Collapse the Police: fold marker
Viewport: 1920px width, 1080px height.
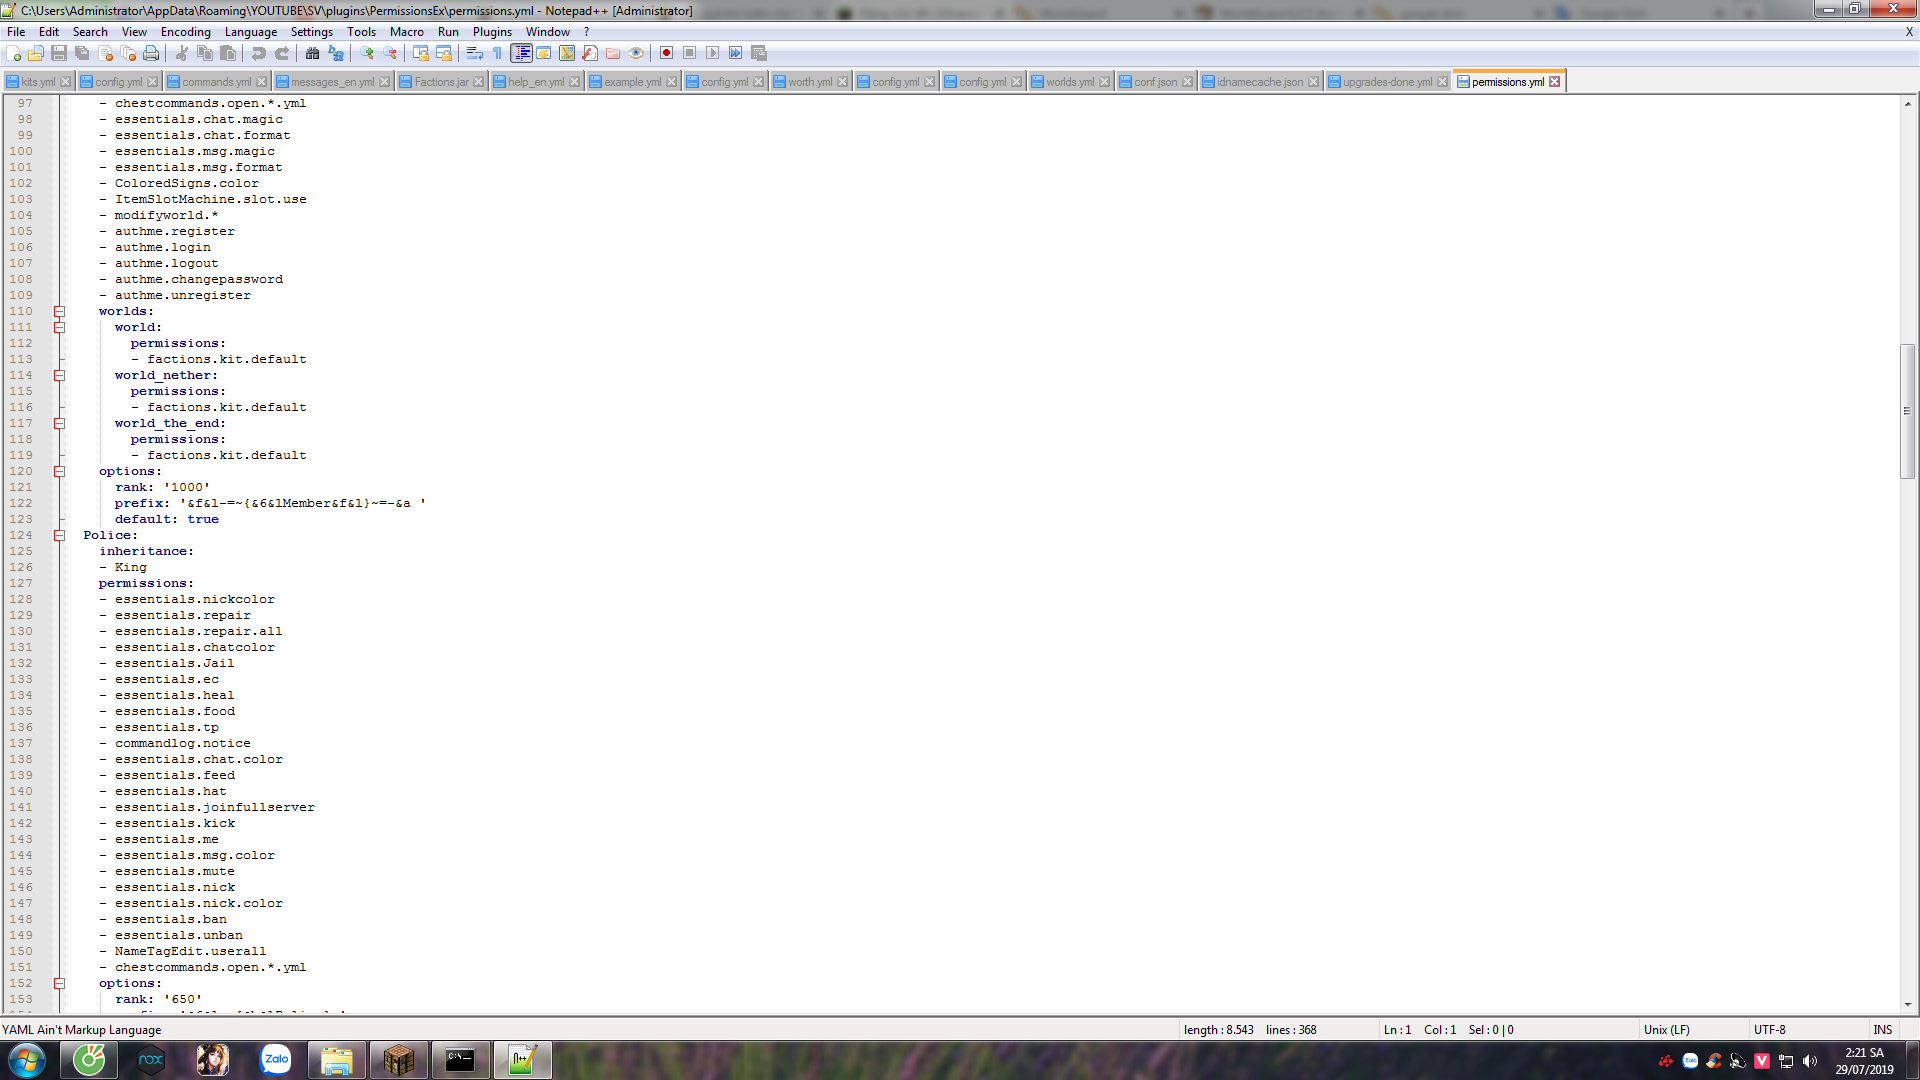point(59,536)
